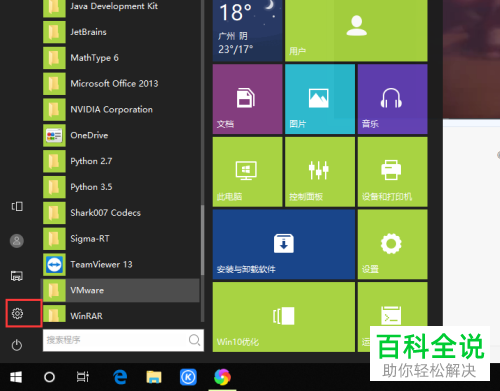Viewport: 500px width, 391px height.
Task: Open the weather tile showing 18°
Action: point(248,31)
